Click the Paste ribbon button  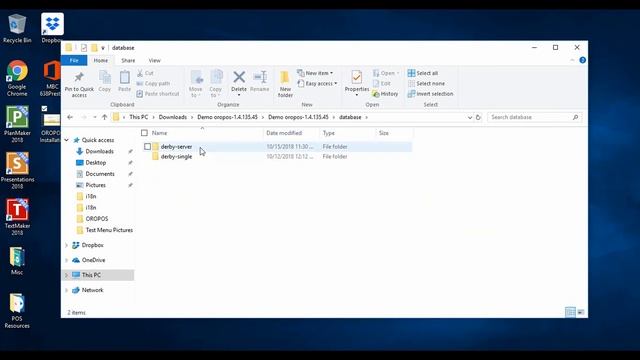124,81
